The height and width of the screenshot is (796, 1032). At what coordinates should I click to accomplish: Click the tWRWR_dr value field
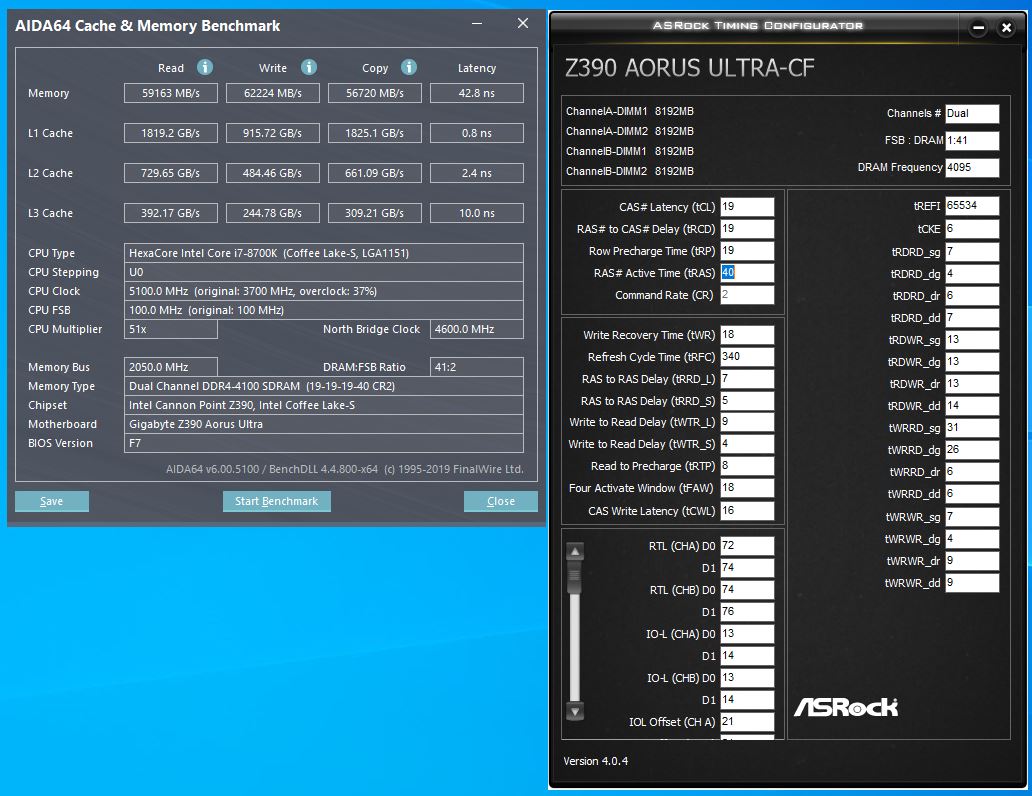coord(972,561)
